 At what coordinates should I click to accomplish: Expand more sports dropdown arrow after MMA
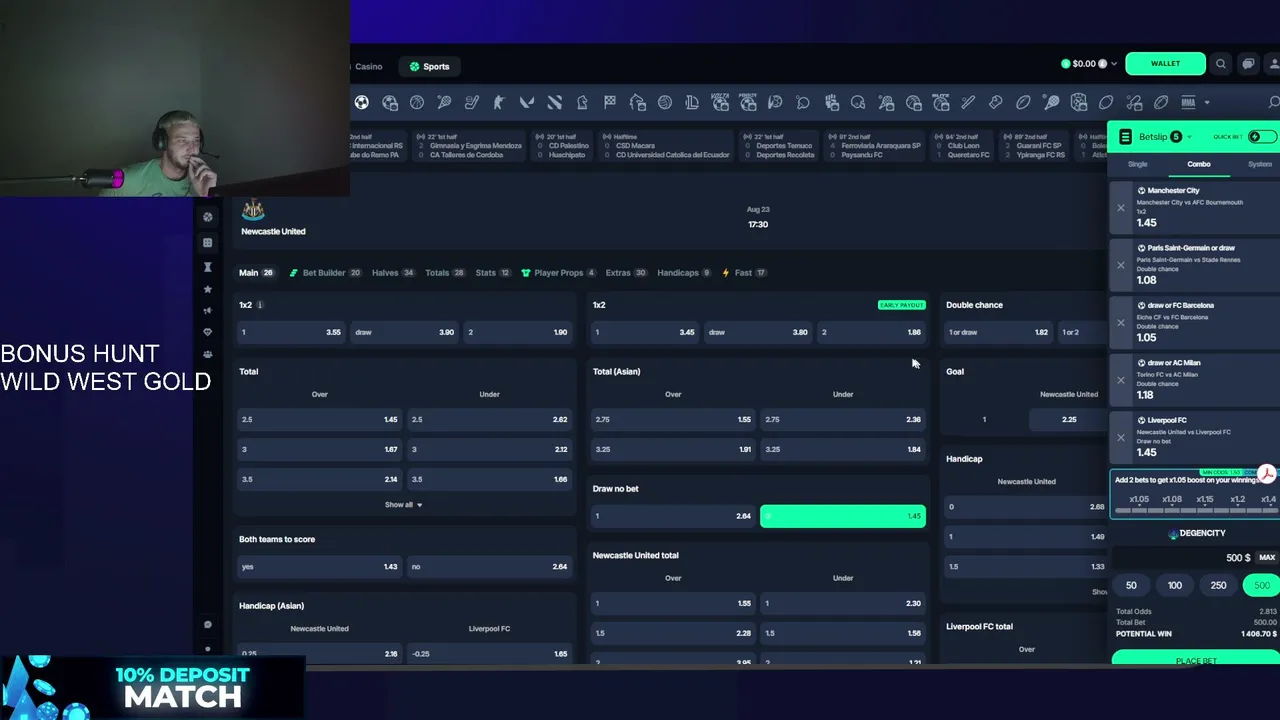[1207, 102]
